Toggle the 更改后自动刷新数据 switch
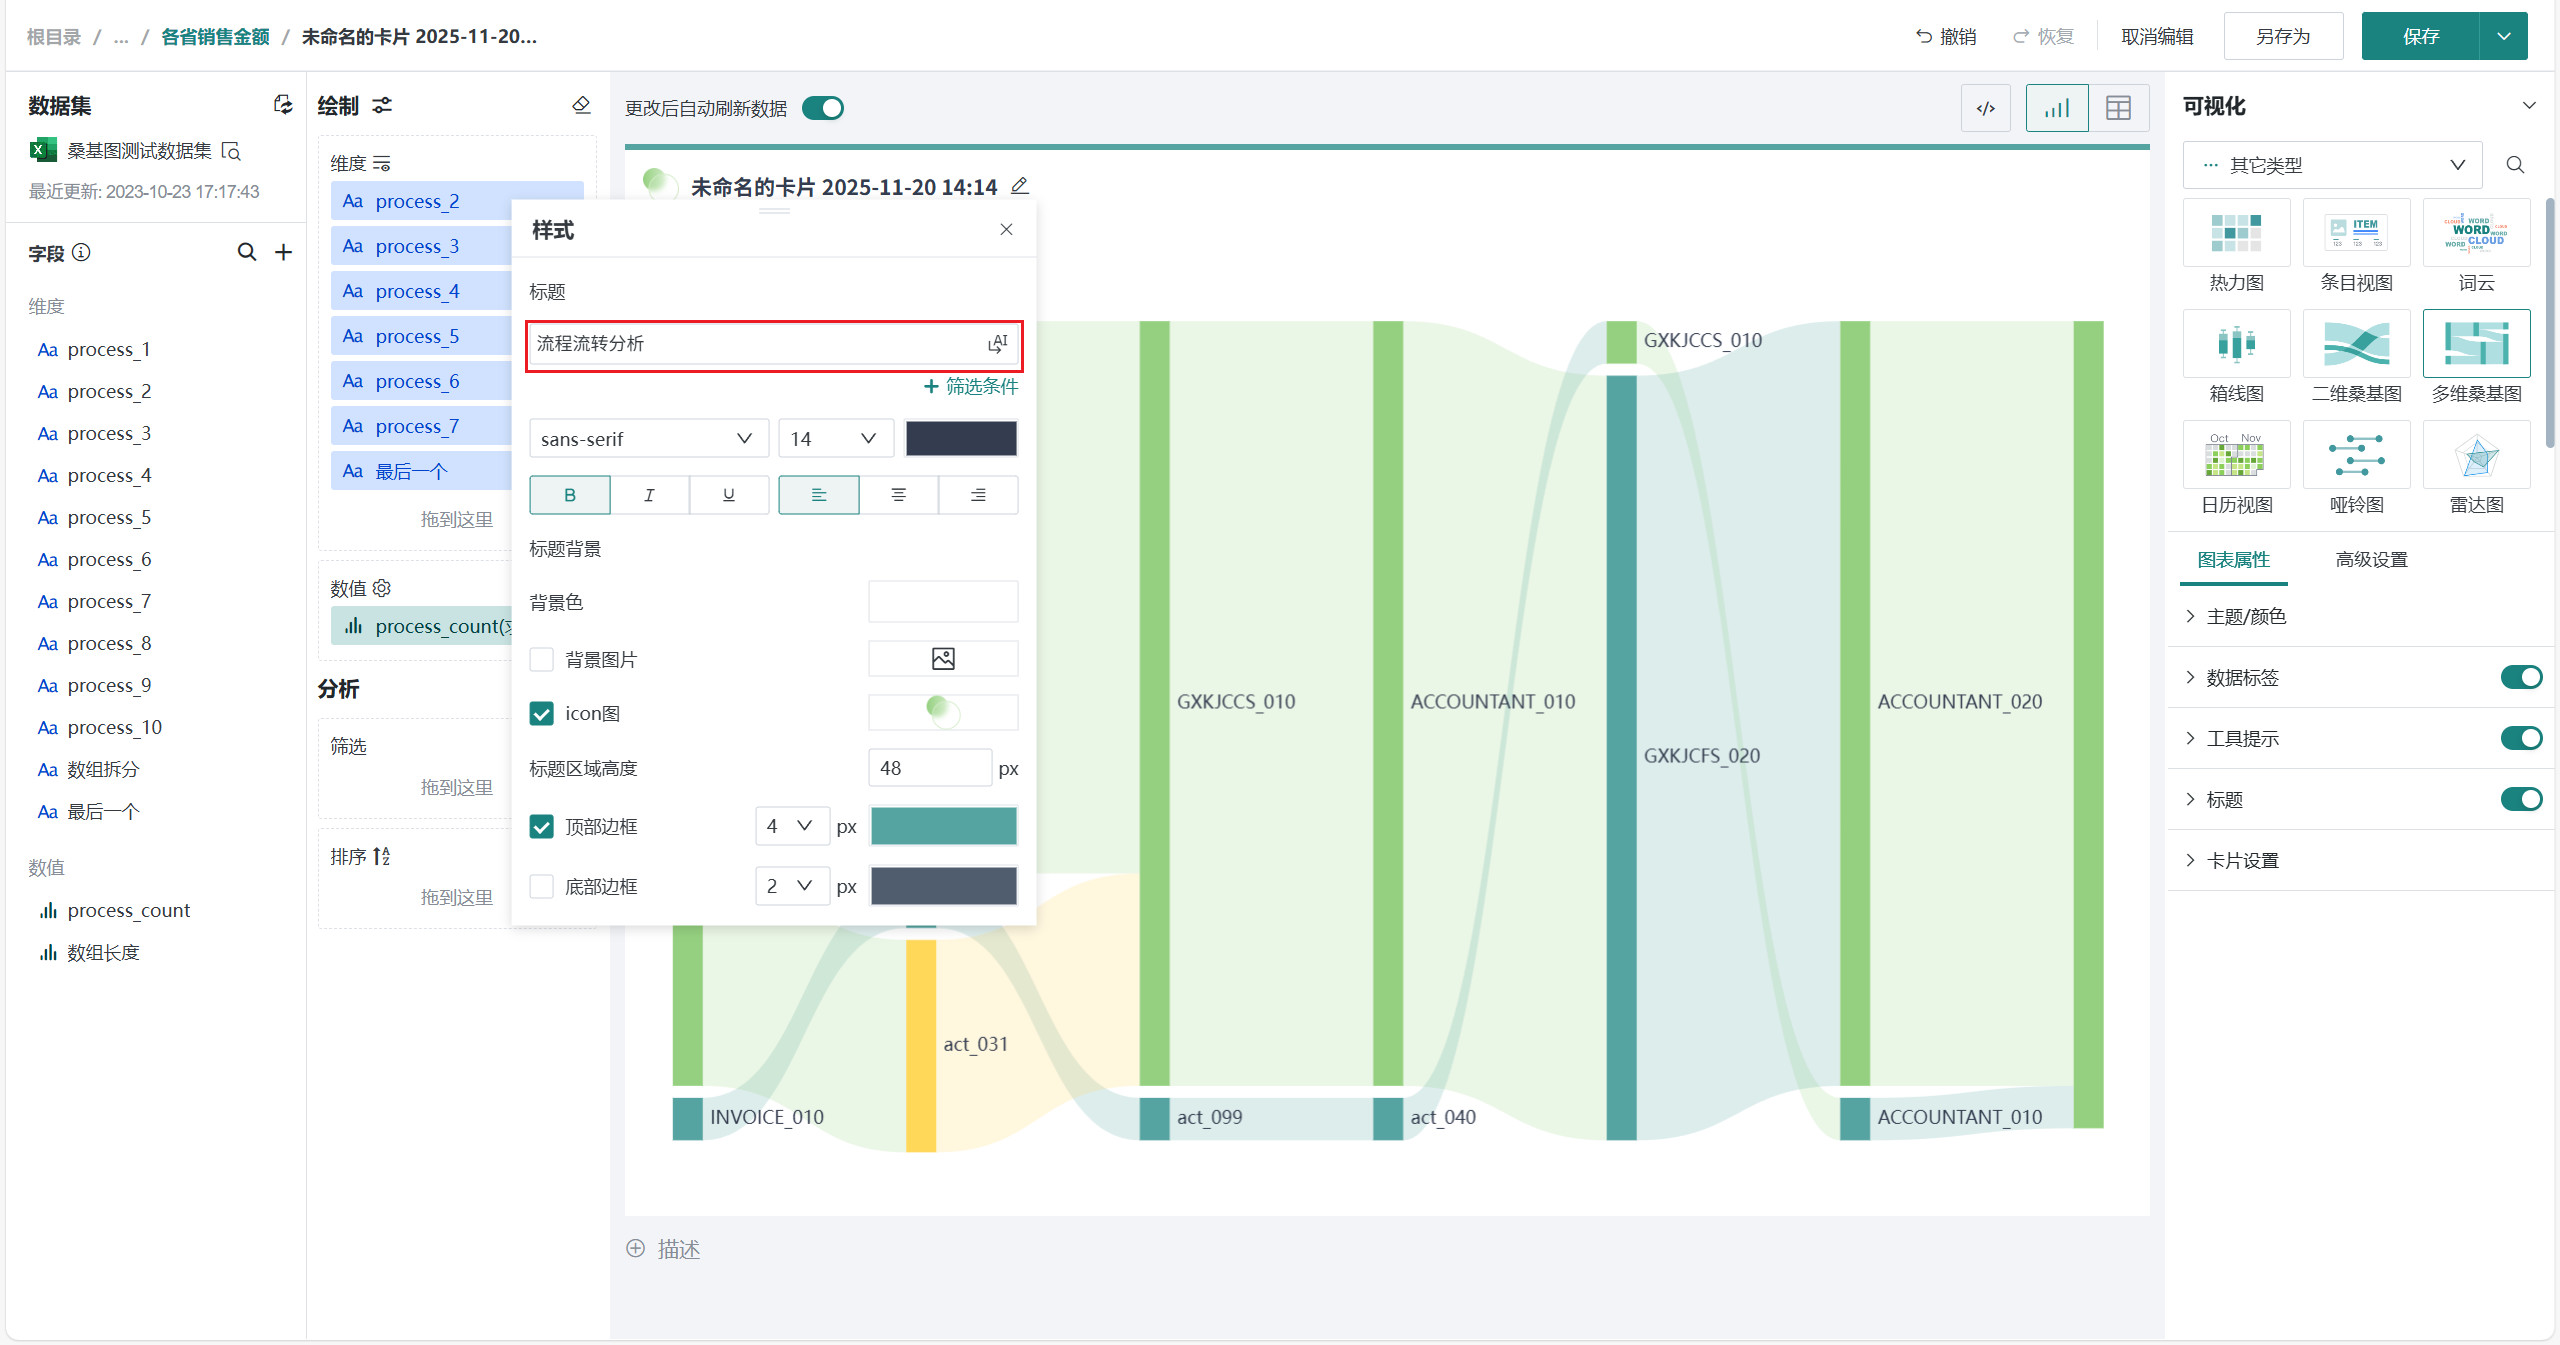The width and height of the screenshot is (2560, 1345). pos(823,108)
